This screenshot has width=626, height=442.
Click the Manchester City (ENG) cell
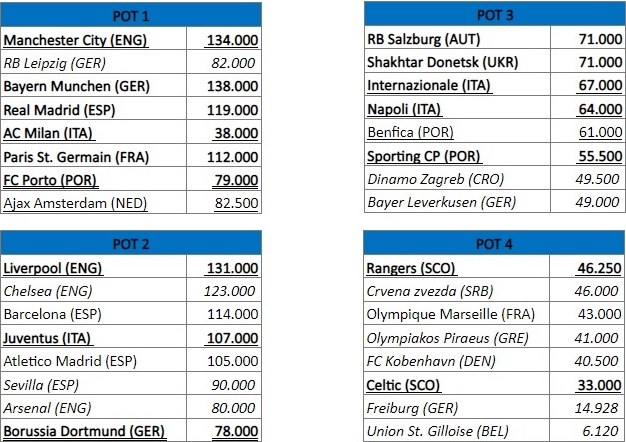pyautogui.click(x=93, y=39)
